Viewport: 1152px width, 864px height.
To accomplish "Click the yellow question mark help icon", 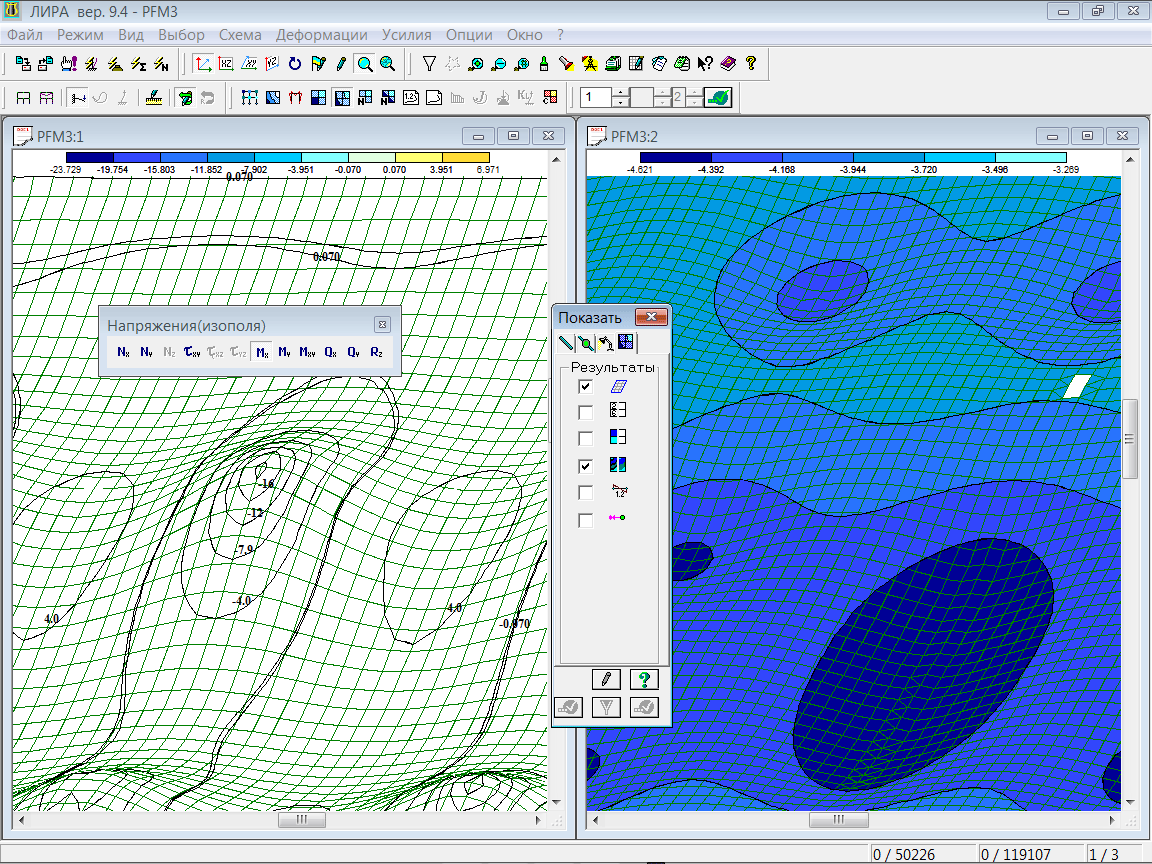I will coord(750,64).
